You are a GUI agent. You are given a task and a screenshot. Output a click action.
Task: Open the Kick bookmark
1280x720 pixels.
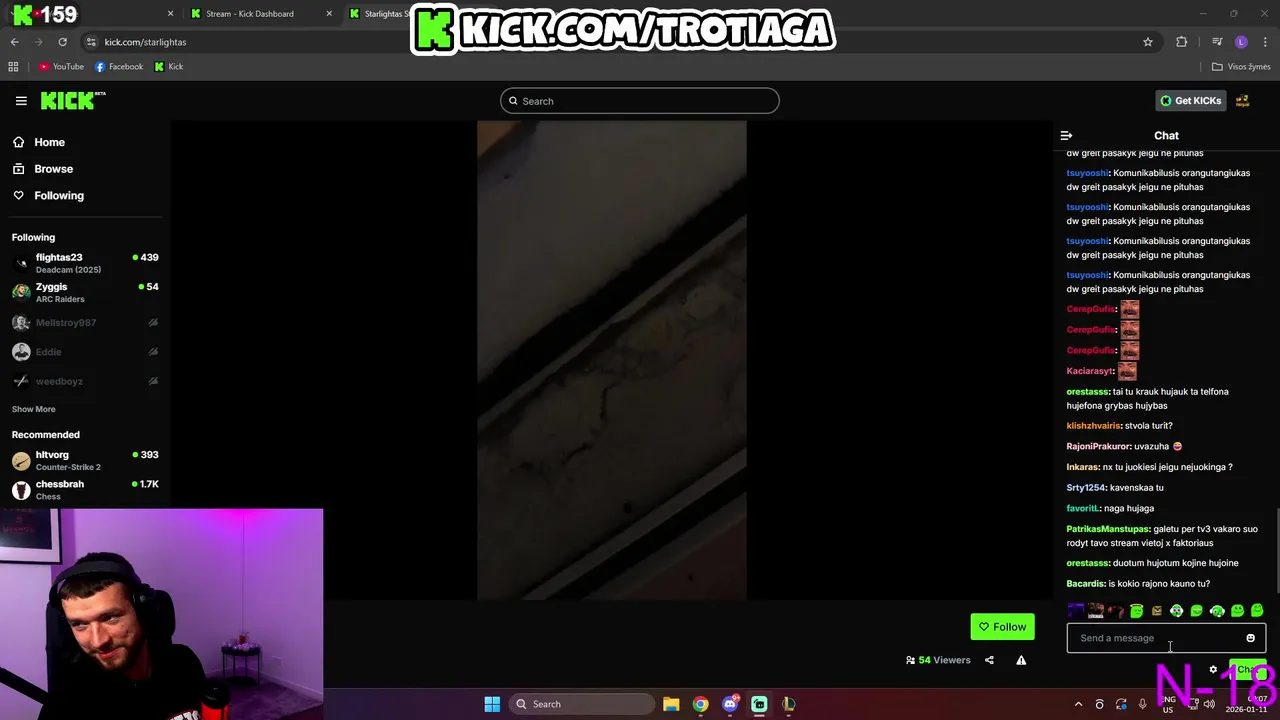click(169, 67)
